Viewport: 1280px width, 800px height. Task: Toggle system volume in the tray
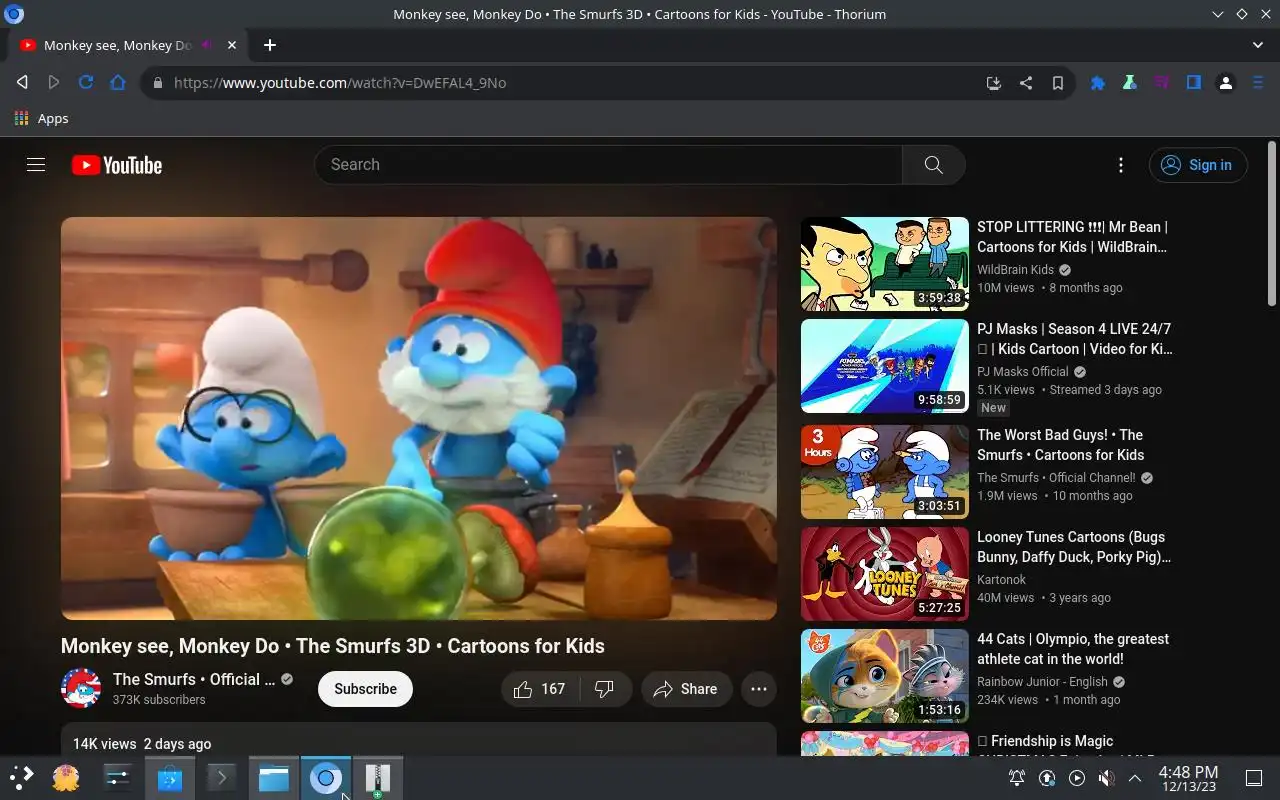pyautogui.click(x=1106, y=778)
